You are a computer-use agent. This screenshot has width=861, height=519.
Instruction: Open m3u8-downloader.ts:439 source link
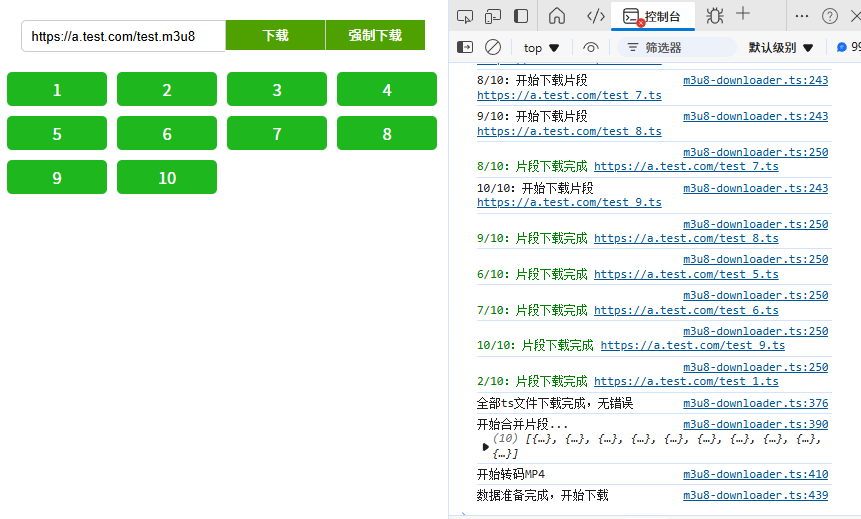[x=756, y=495]
